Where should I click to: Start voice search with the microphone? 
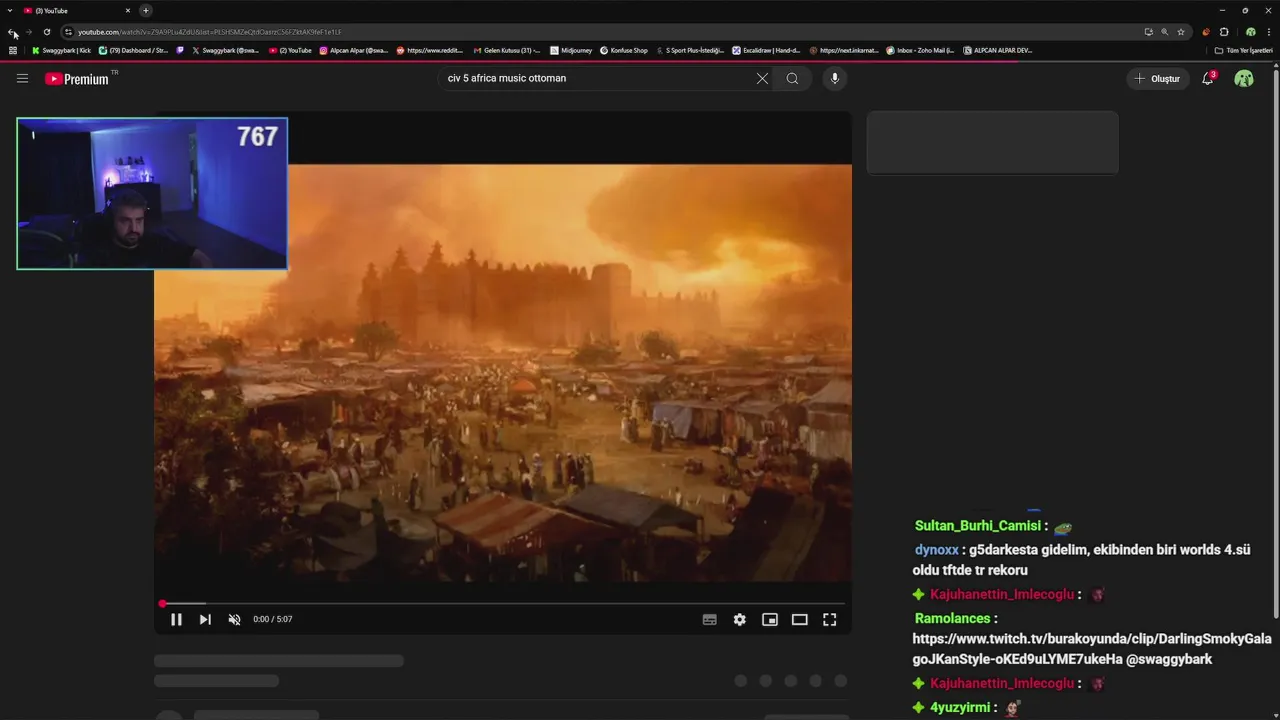click(x=834, y=78)
